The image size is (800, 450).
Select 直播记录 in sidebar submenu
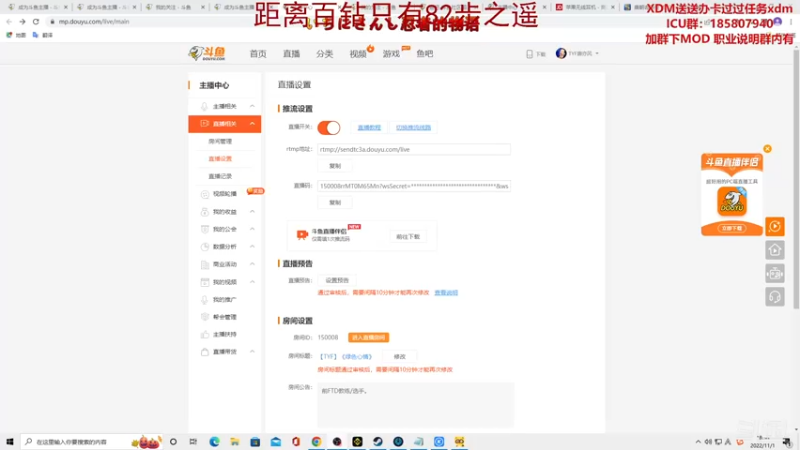click(220, 176)
